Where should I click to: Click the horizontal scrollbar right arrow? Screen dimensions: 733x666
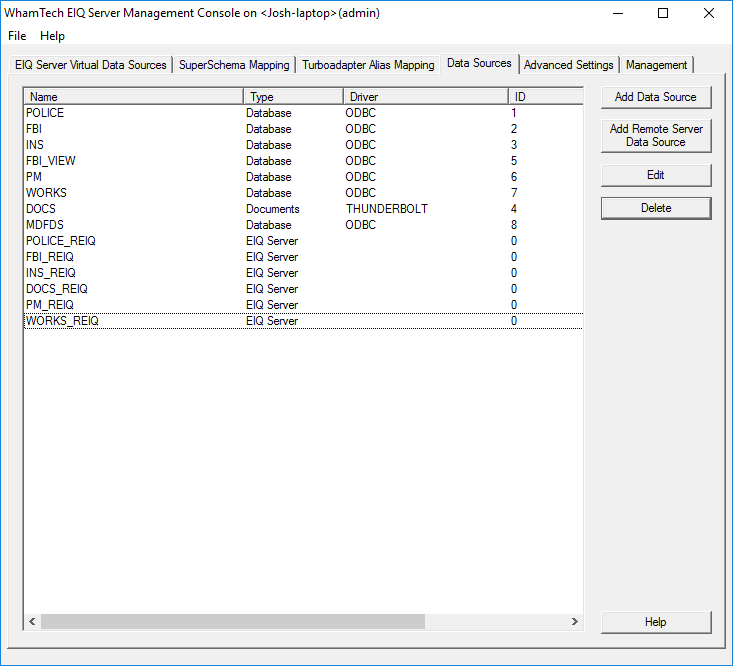click(x=575, y=622)
